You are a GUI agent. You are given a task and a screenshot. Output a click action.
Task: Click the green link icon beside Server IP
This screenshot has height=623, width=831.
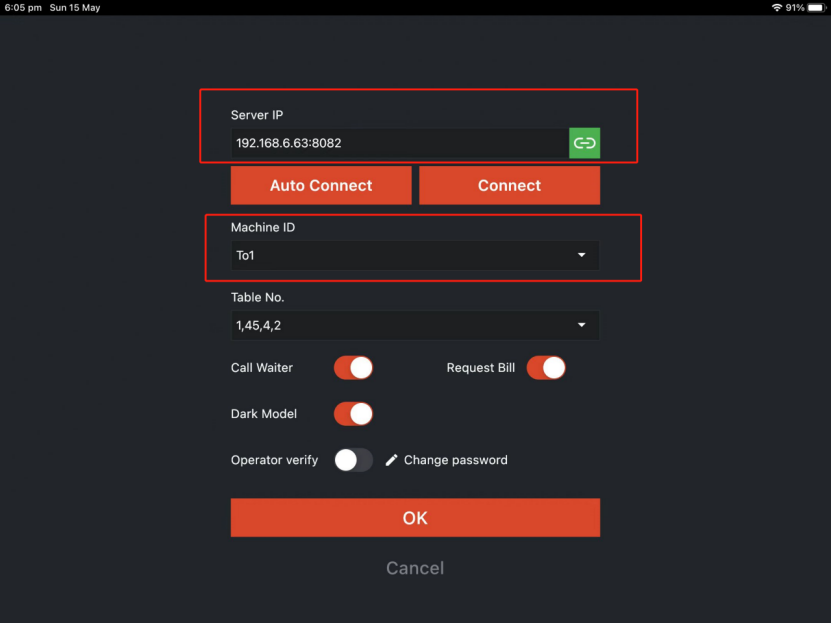tap(585, 143)
